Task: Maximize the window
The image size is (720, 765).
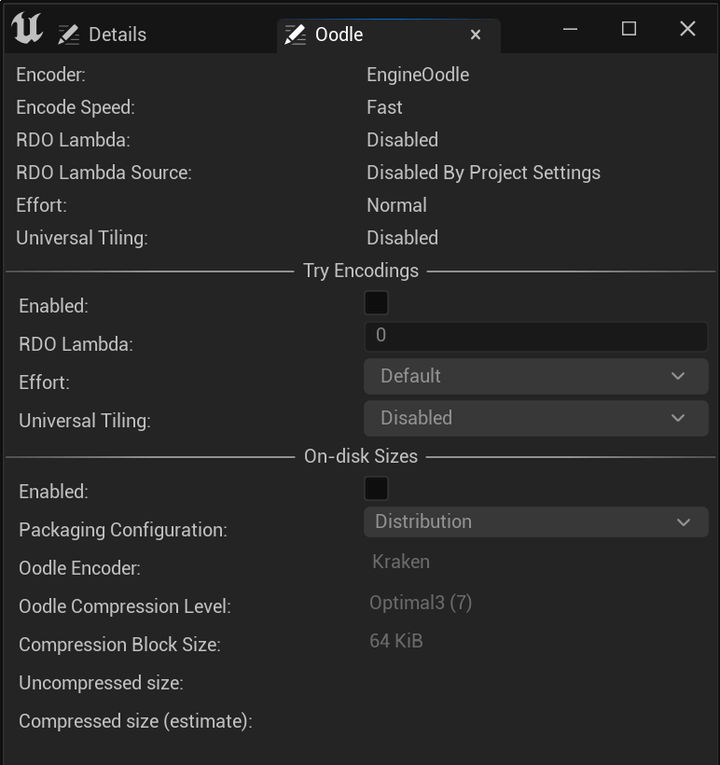Action: (x=629, y=29)
